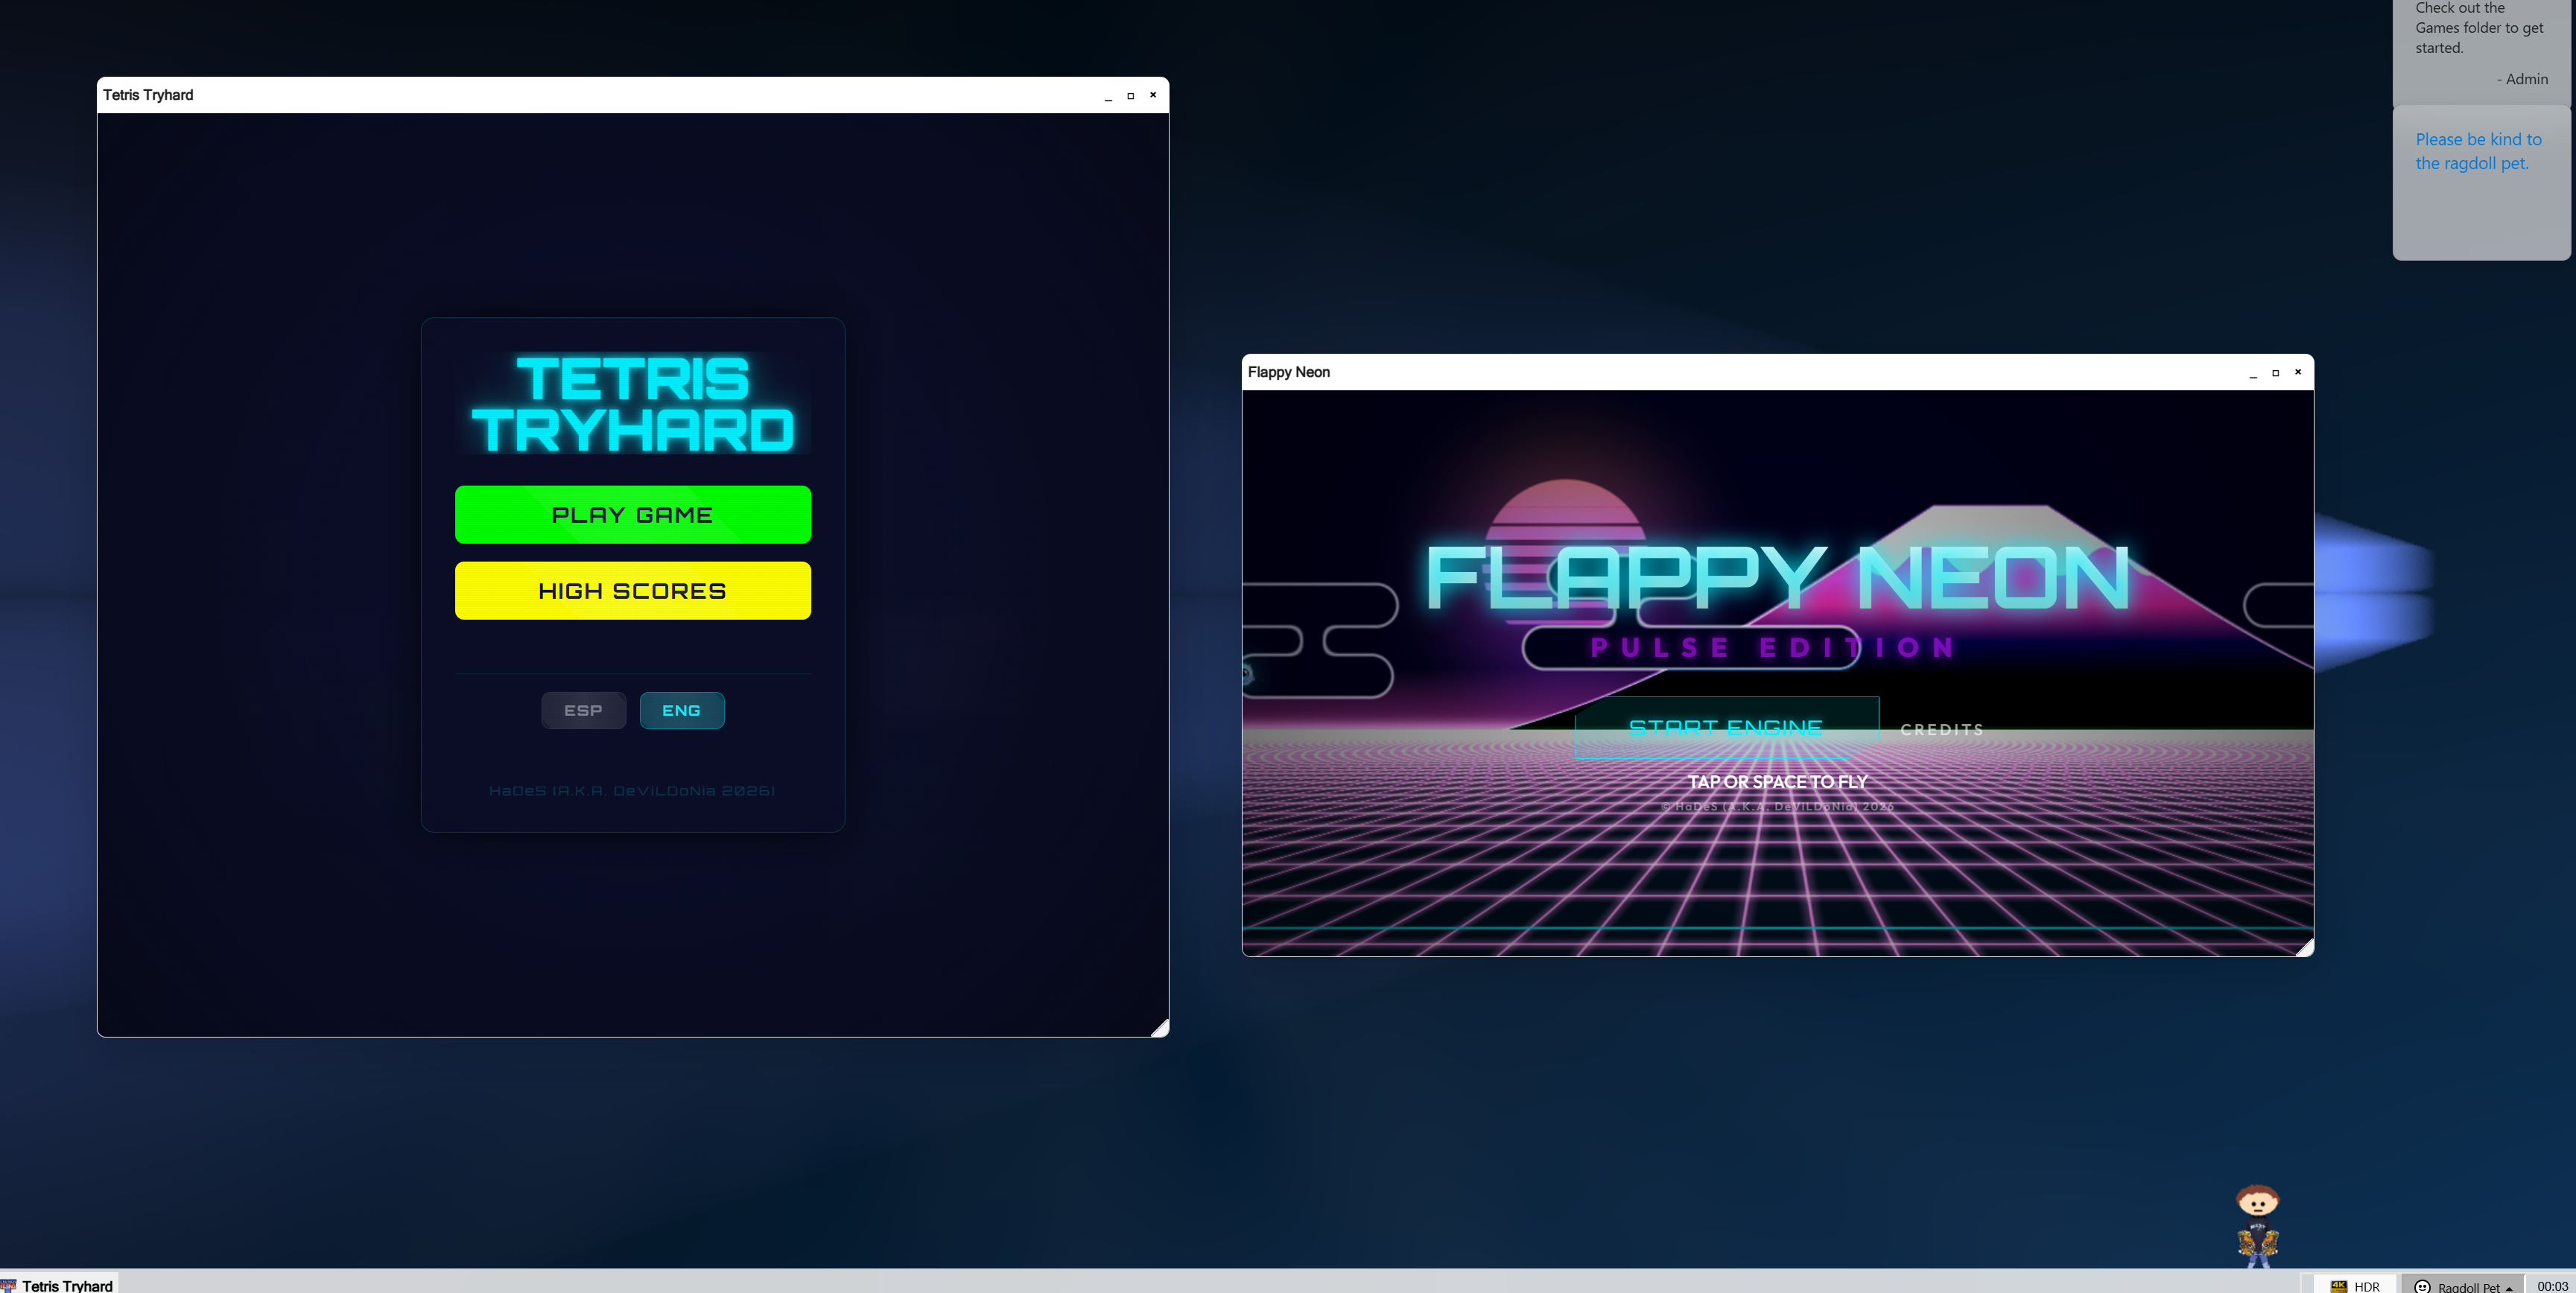Image resolution: width=2576 pixels, height=1293 pixels.
Task: Select the ENG language option
Action: 681,710
